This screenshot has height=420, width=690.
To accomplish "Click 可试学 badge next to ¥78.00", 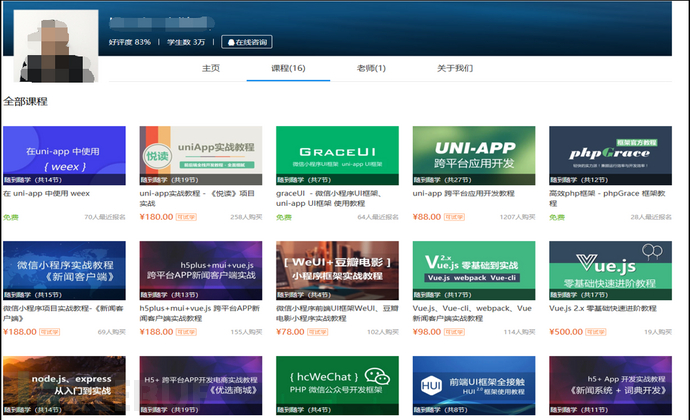I will (317, 332).
